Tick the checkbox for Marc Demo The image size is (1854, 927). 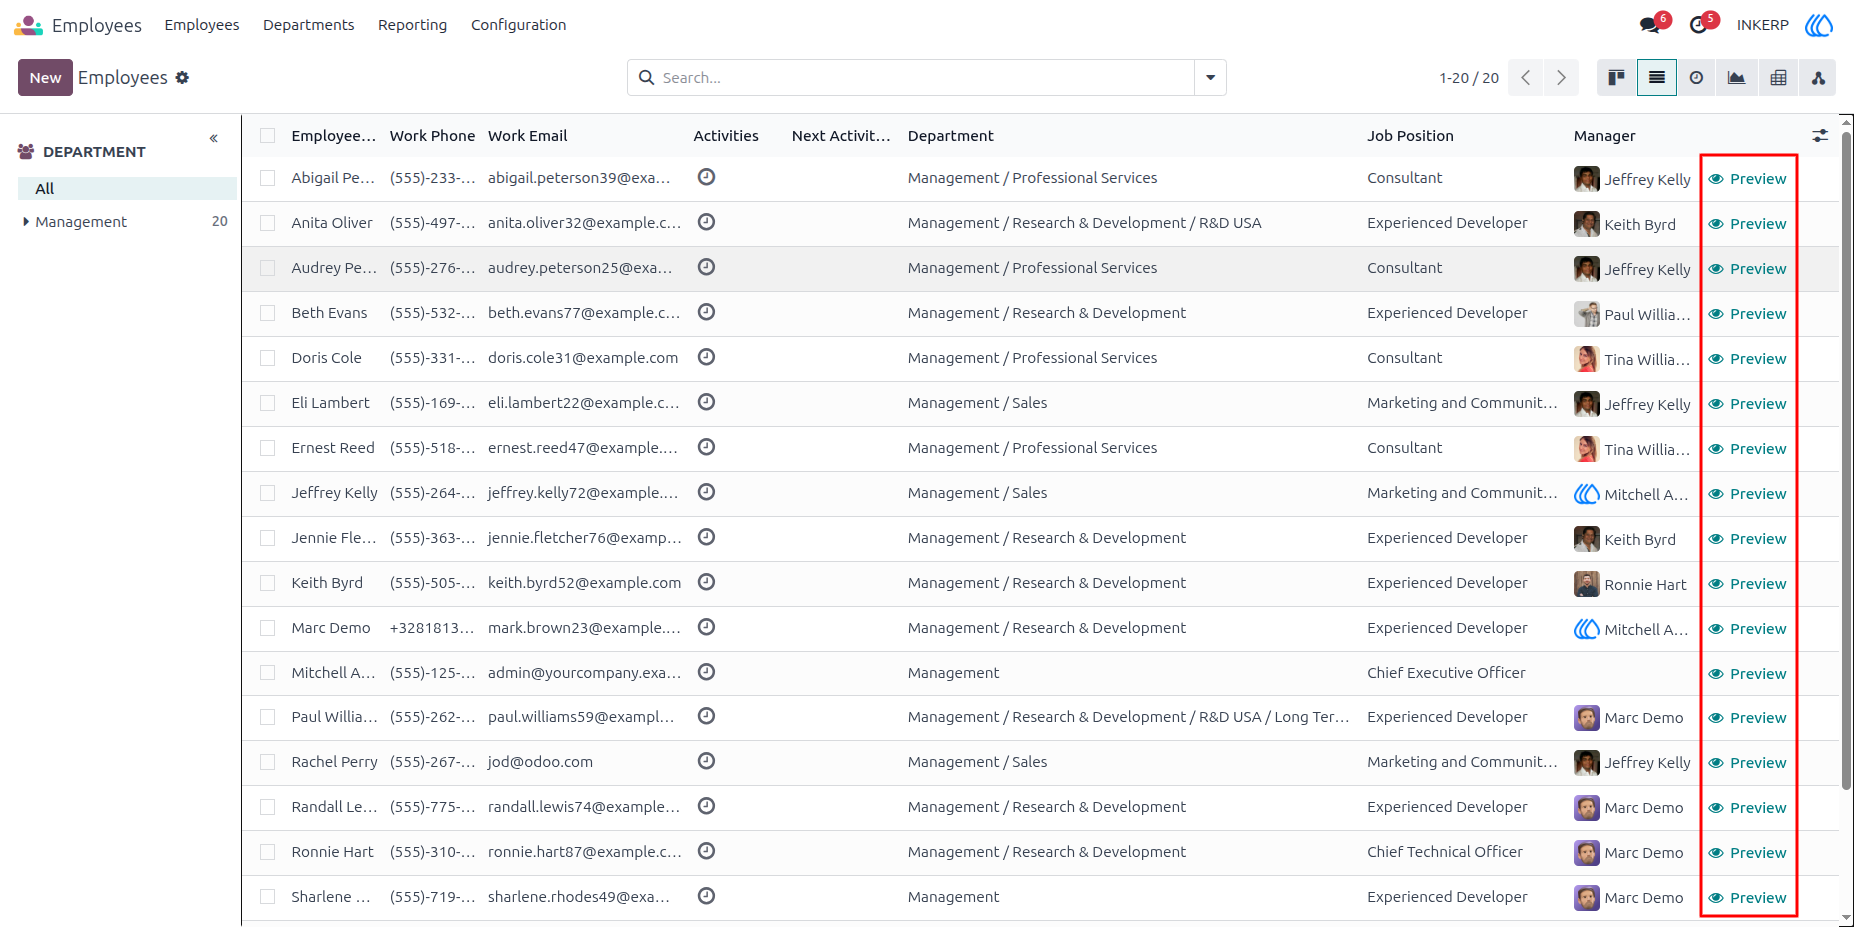click(267, 628)
